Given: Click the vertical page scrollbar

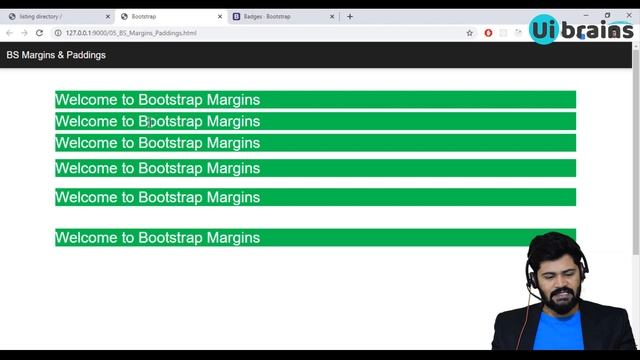Looking at the screenshot, I should (636, 153).
